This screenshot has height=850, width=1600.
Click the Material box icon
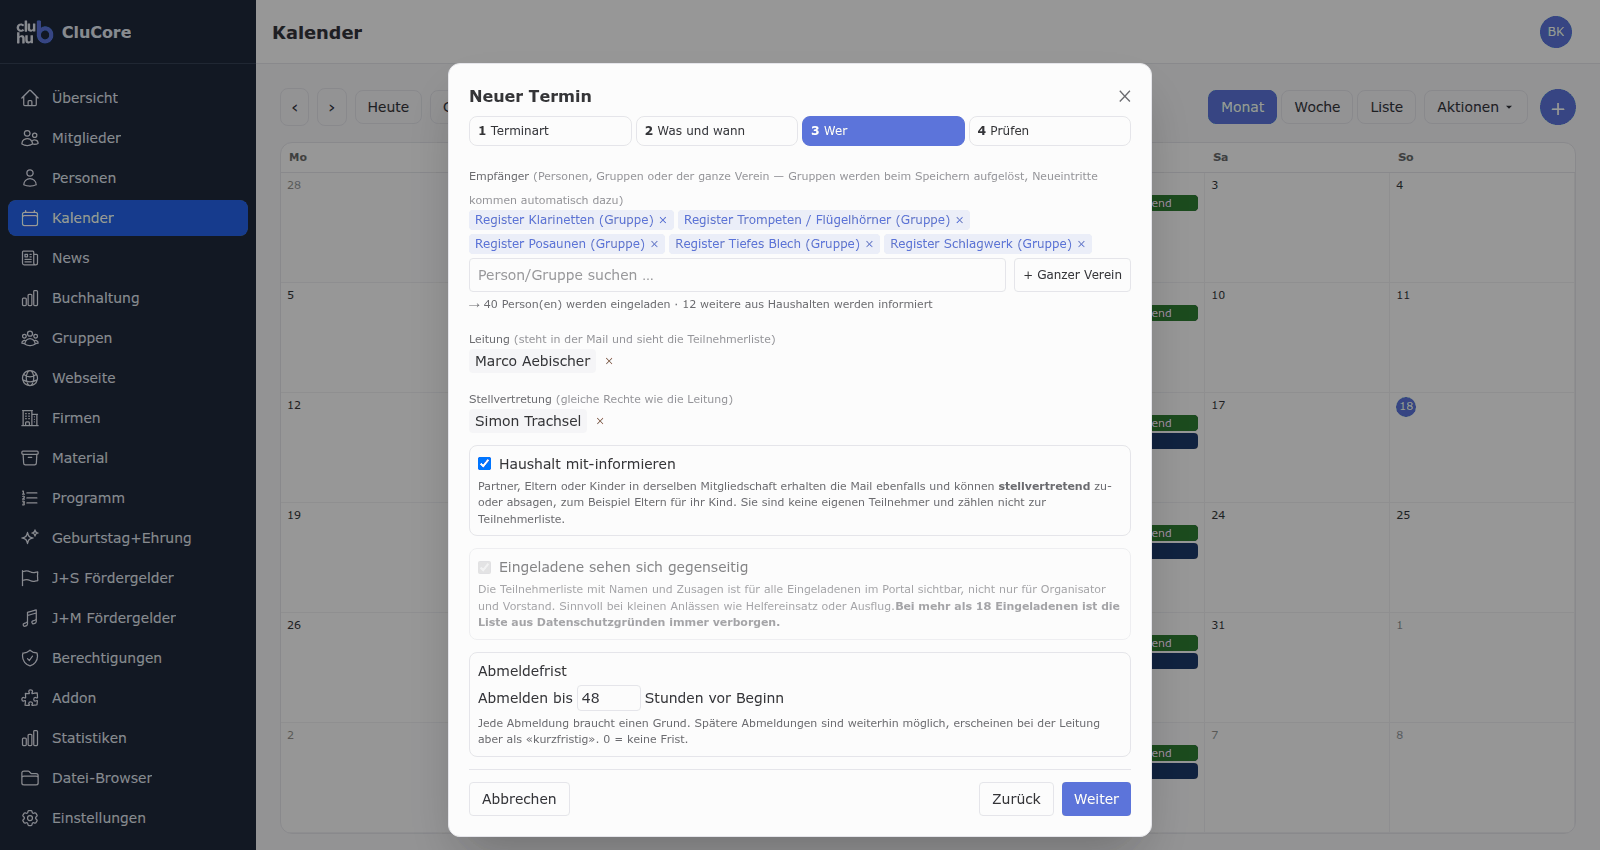(x=30, y=458)
